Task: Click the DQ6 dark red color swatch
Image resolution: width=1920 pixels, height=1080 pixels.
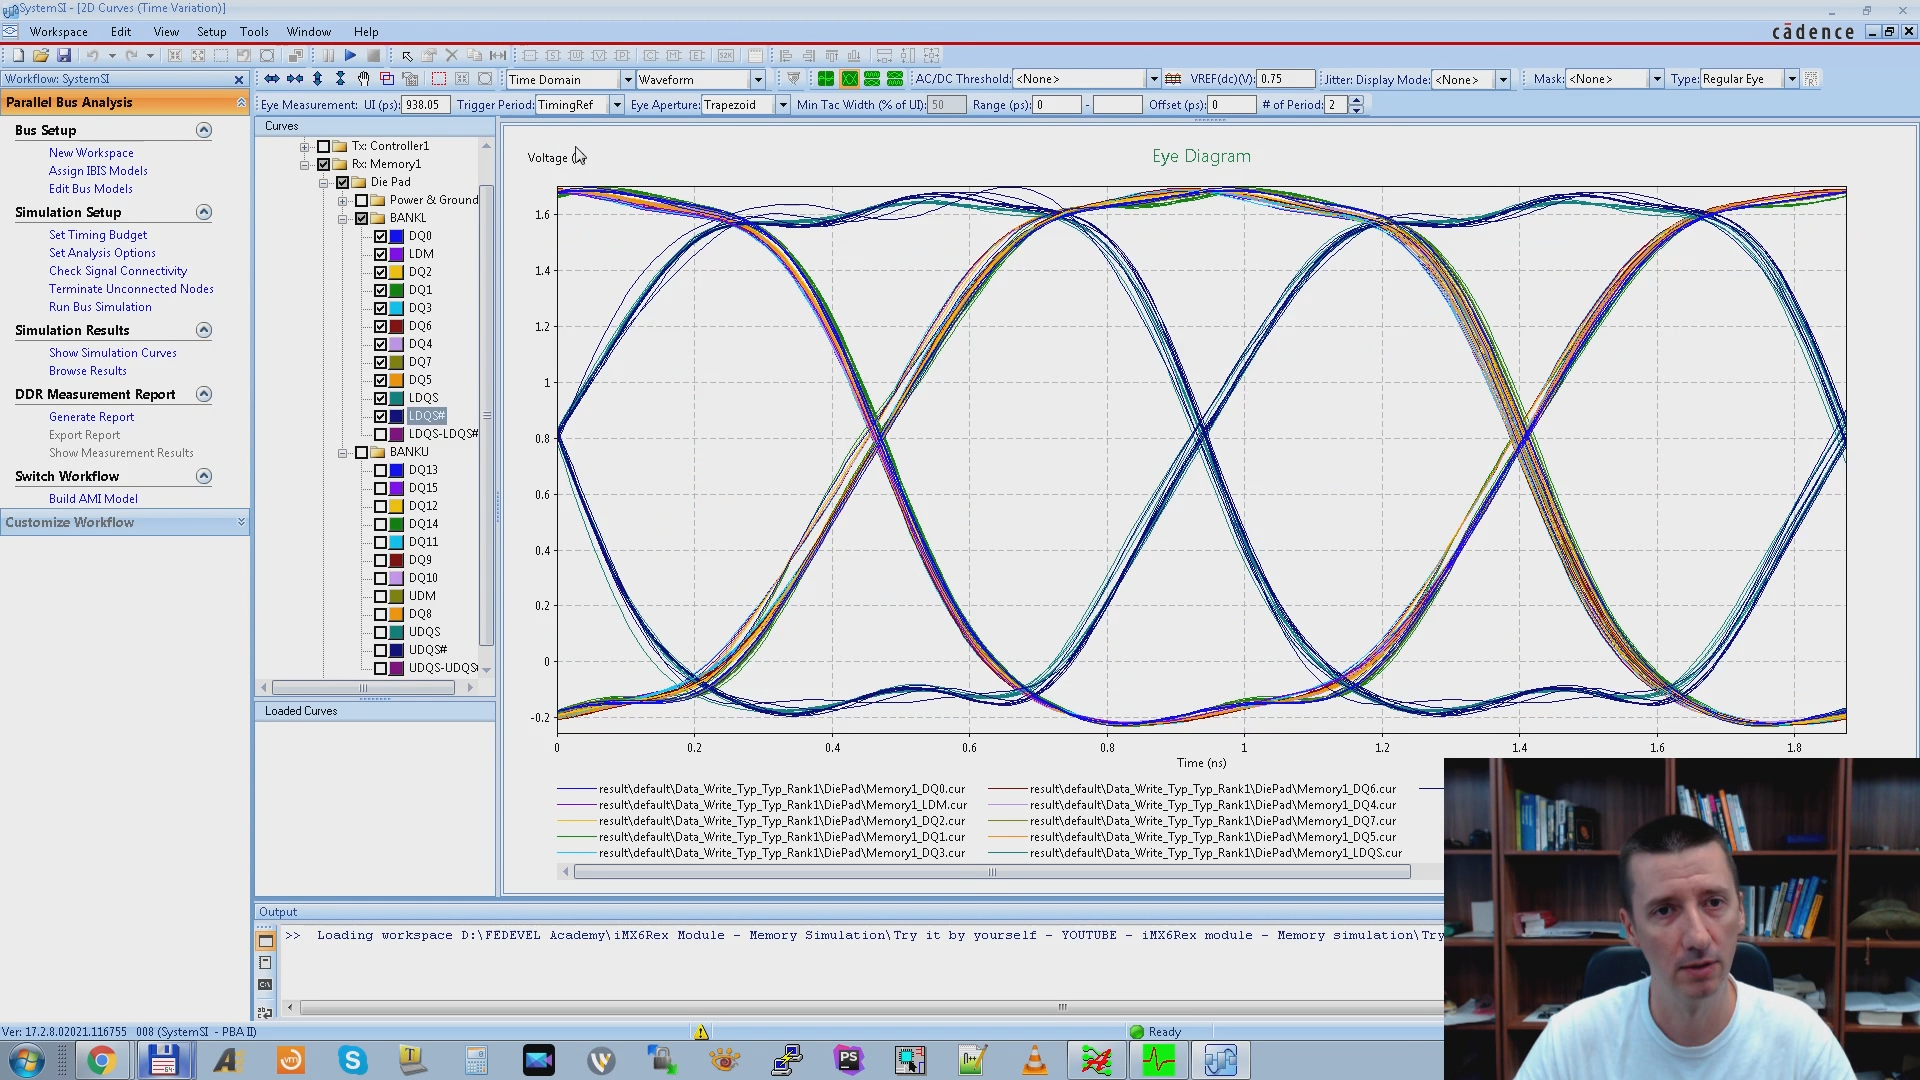Action: 397,326
